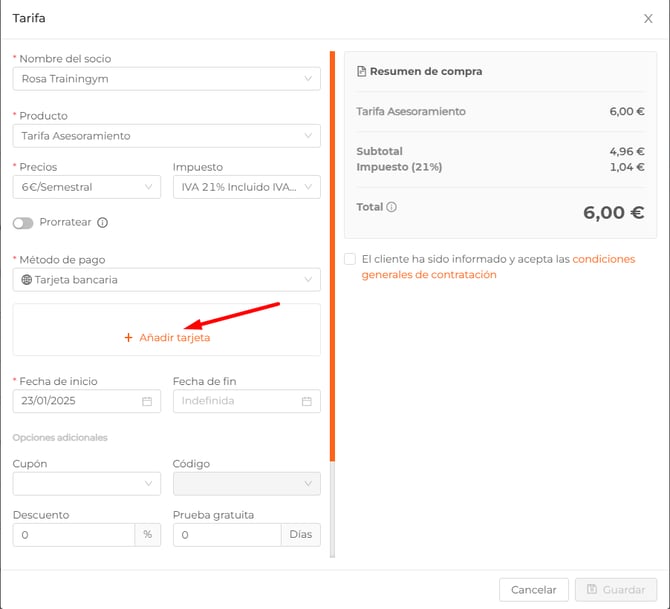The image size is (670, 609).
Task: Open the Producto dropdown
Action: coord(166,135)
